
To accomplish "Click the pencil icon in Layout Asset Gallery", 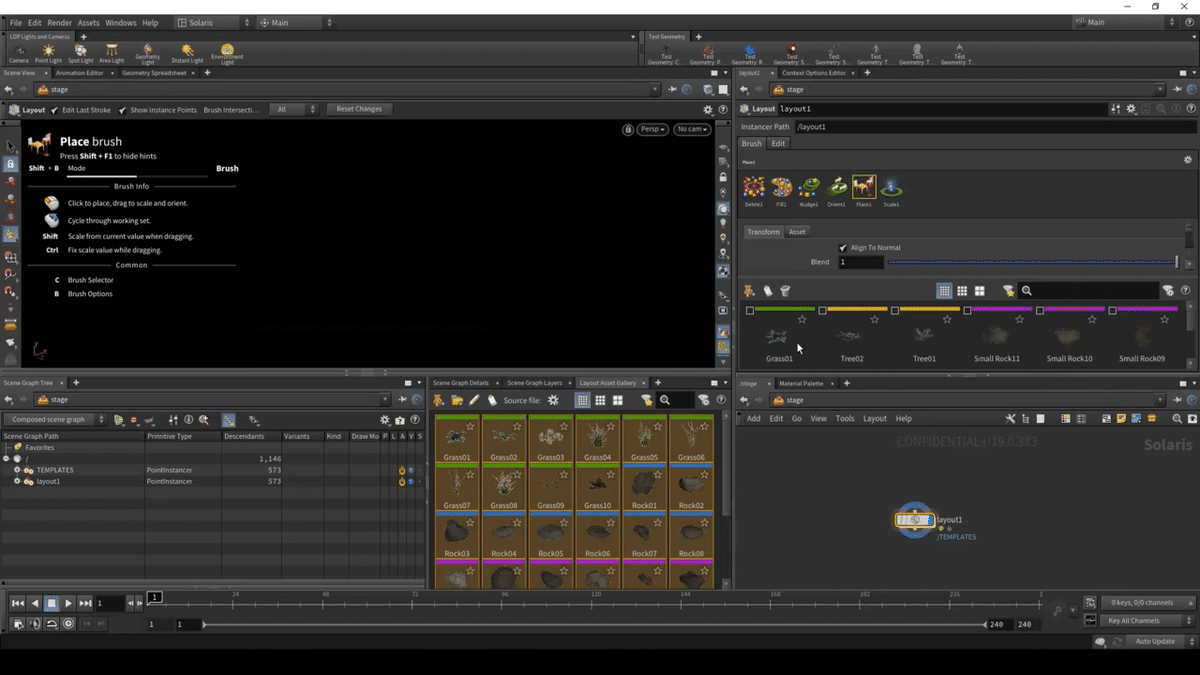I will pyautogui.click(x=474, y=400).
